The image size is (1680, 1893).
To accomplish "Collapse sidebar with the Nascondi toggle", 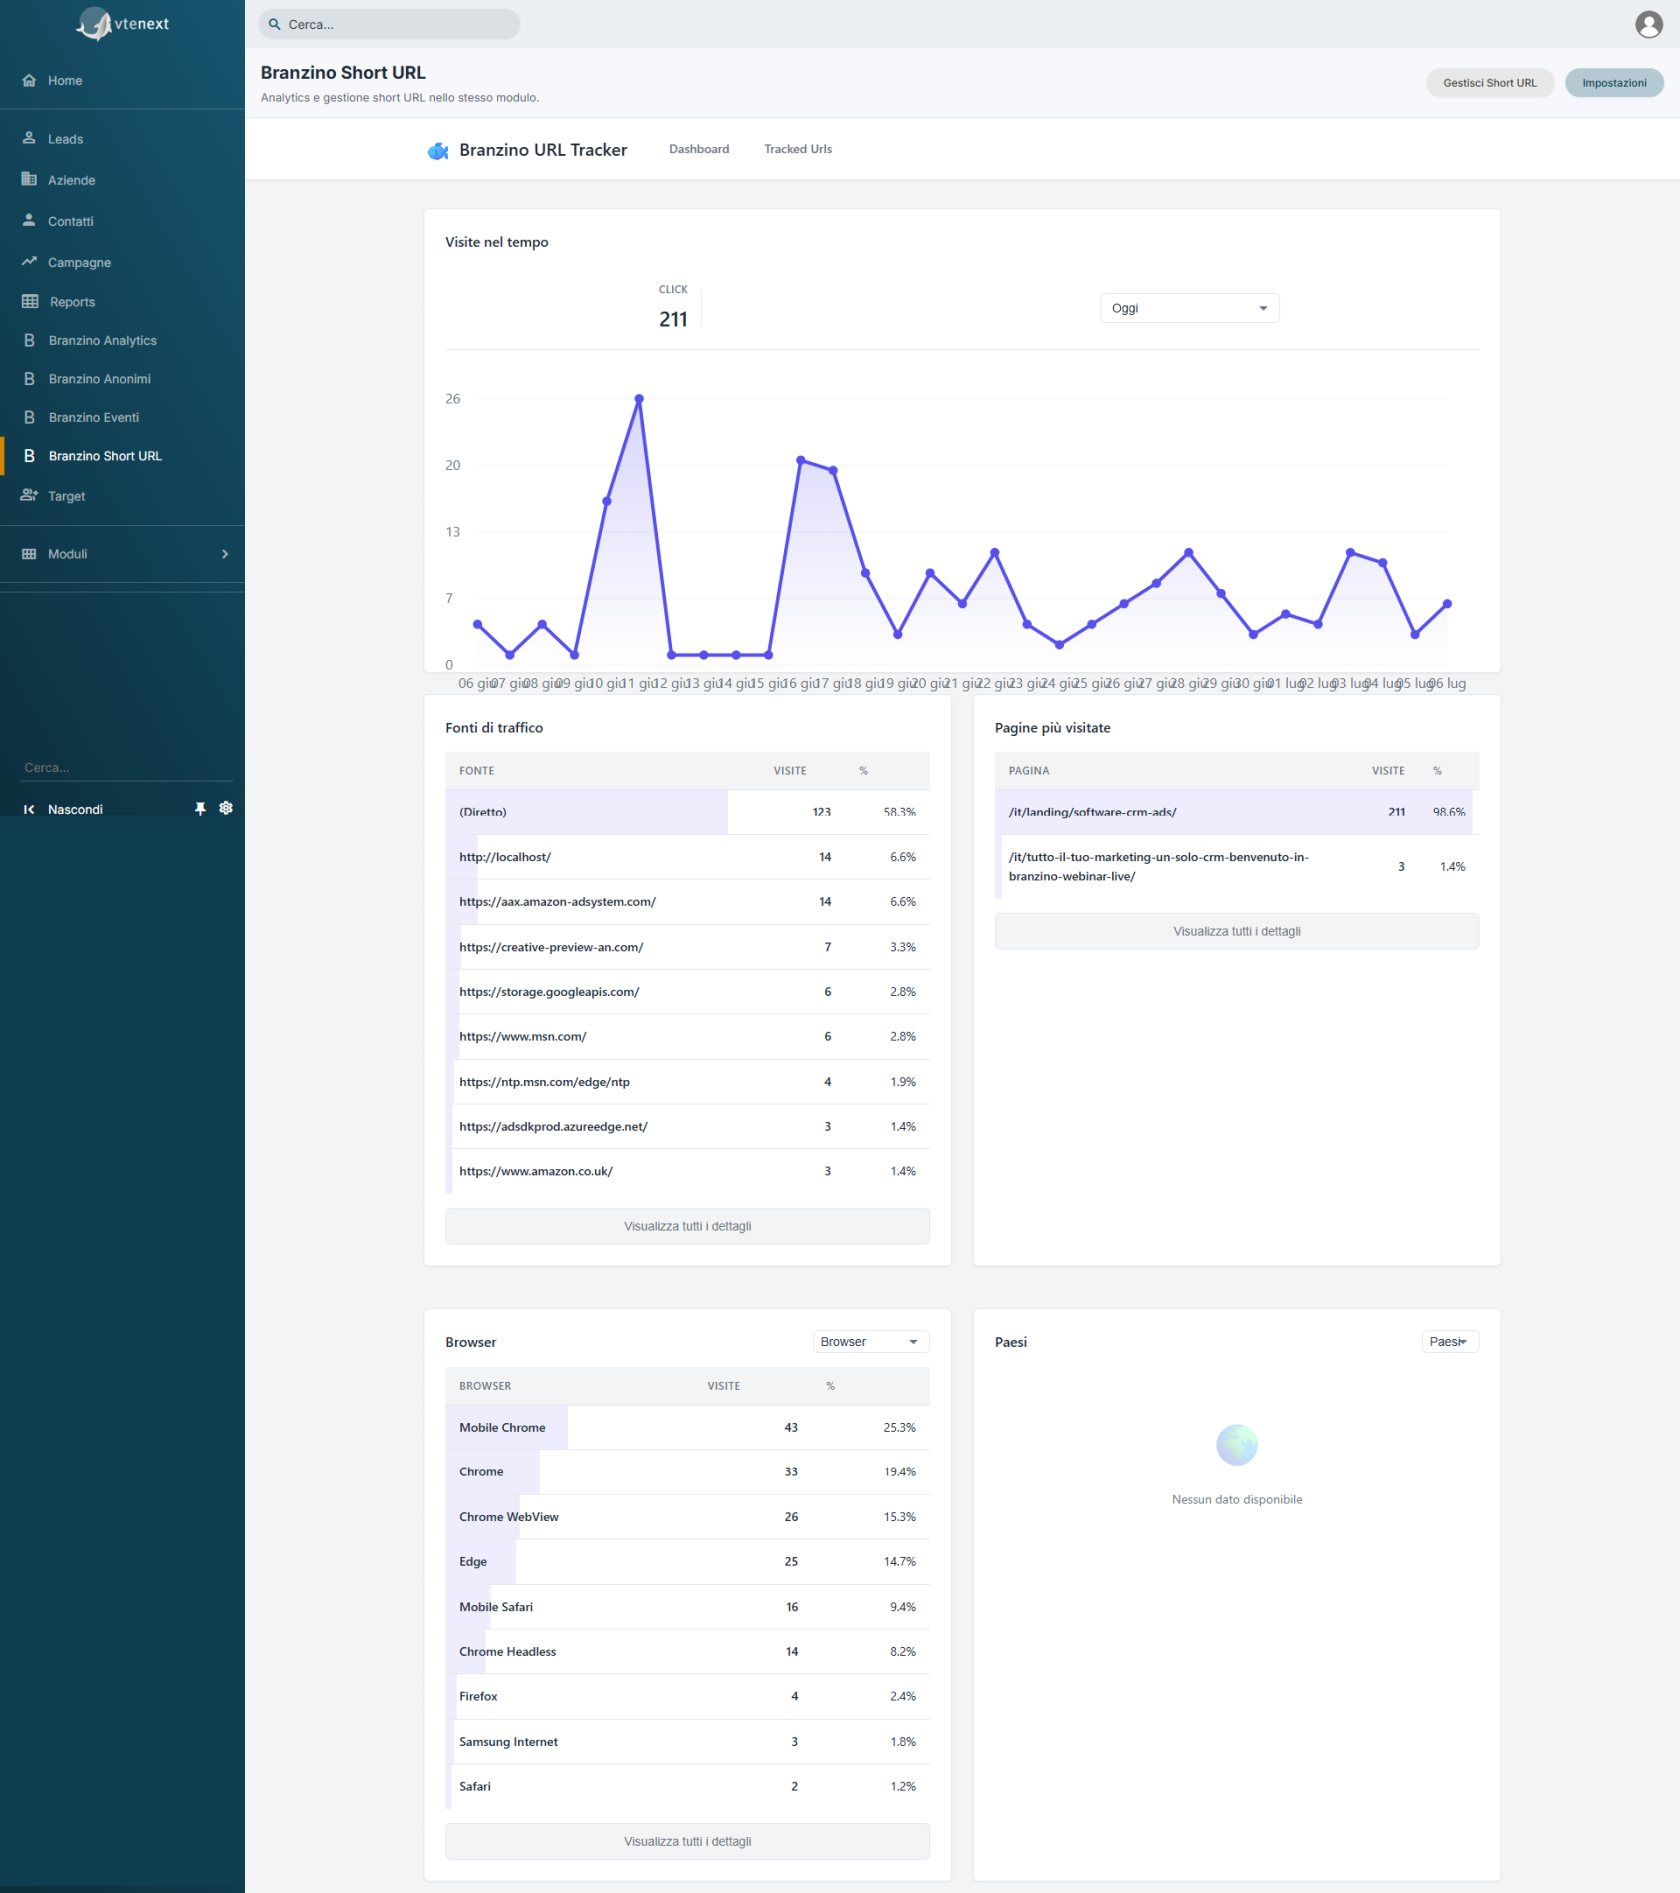I will pyautogui.click(x=64, y=809).
